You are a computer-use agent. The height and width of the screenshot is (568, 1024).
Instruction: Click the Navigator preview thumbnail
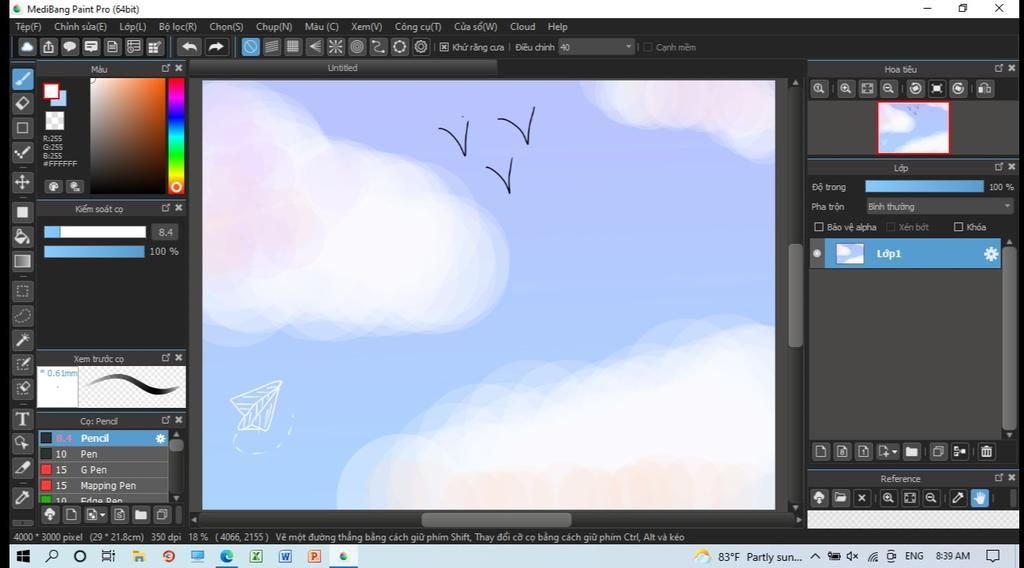[913, 128]
